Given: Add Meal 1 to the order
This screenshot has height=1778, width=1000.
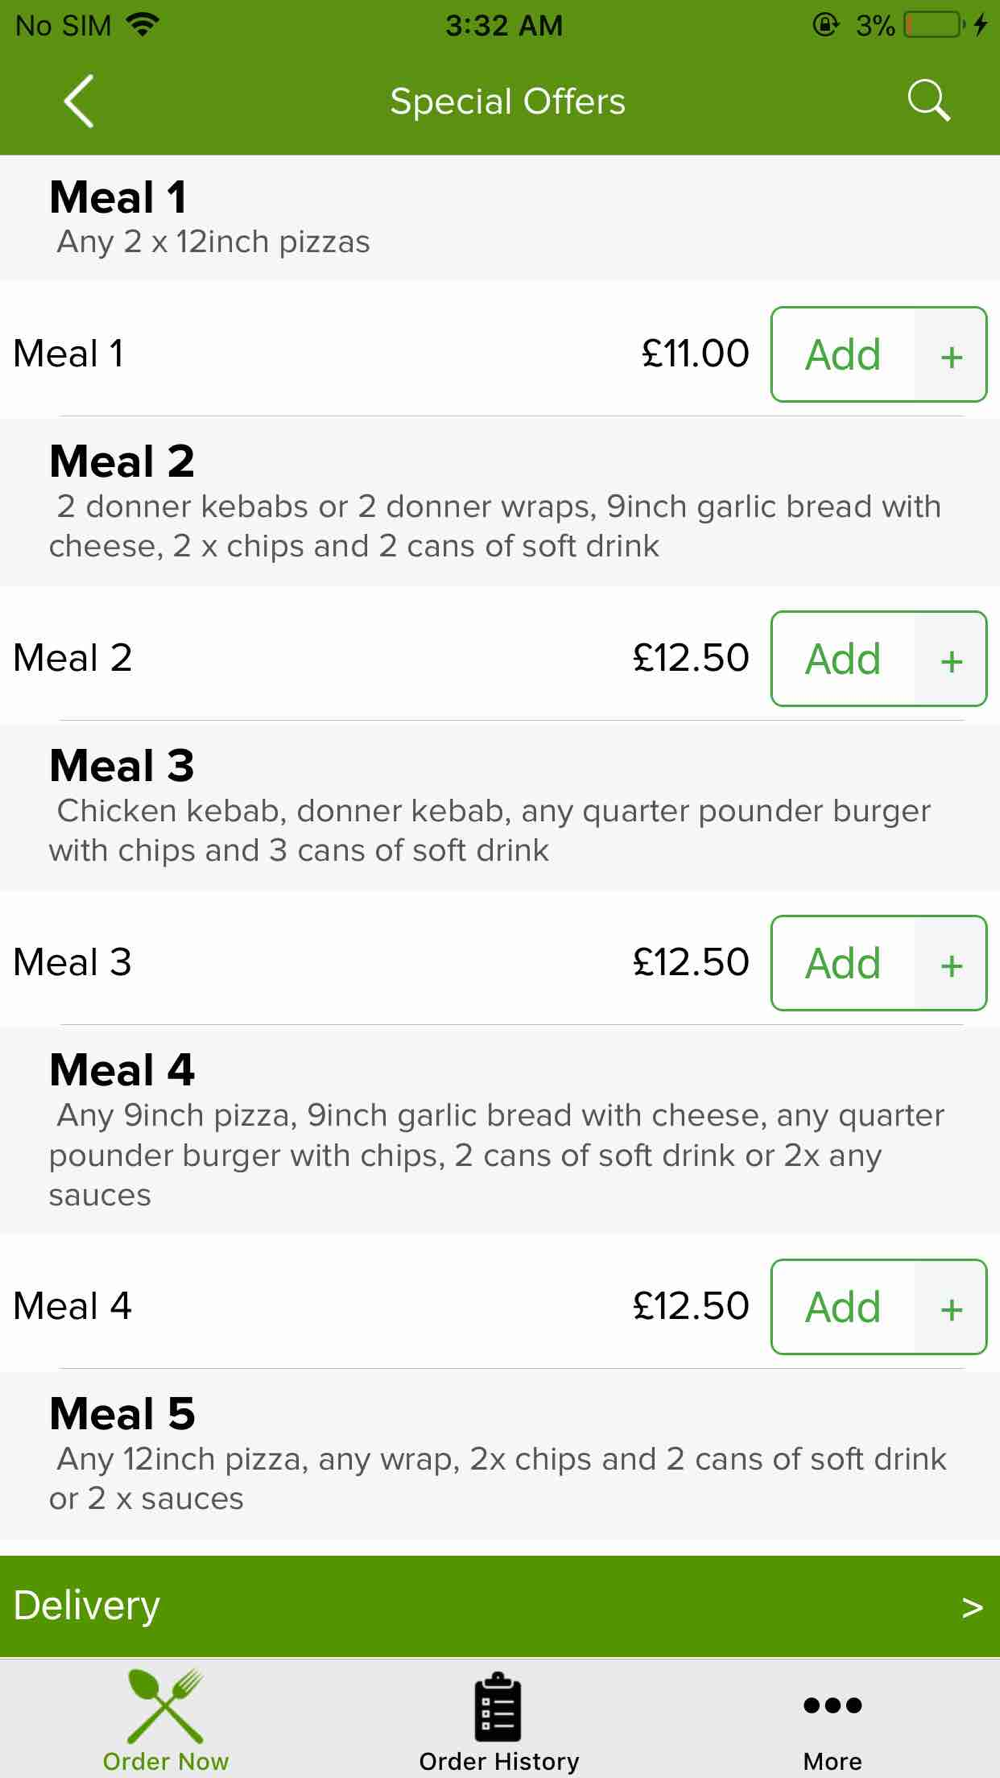Looking at the screenshot, I should [x=843, y=355].
